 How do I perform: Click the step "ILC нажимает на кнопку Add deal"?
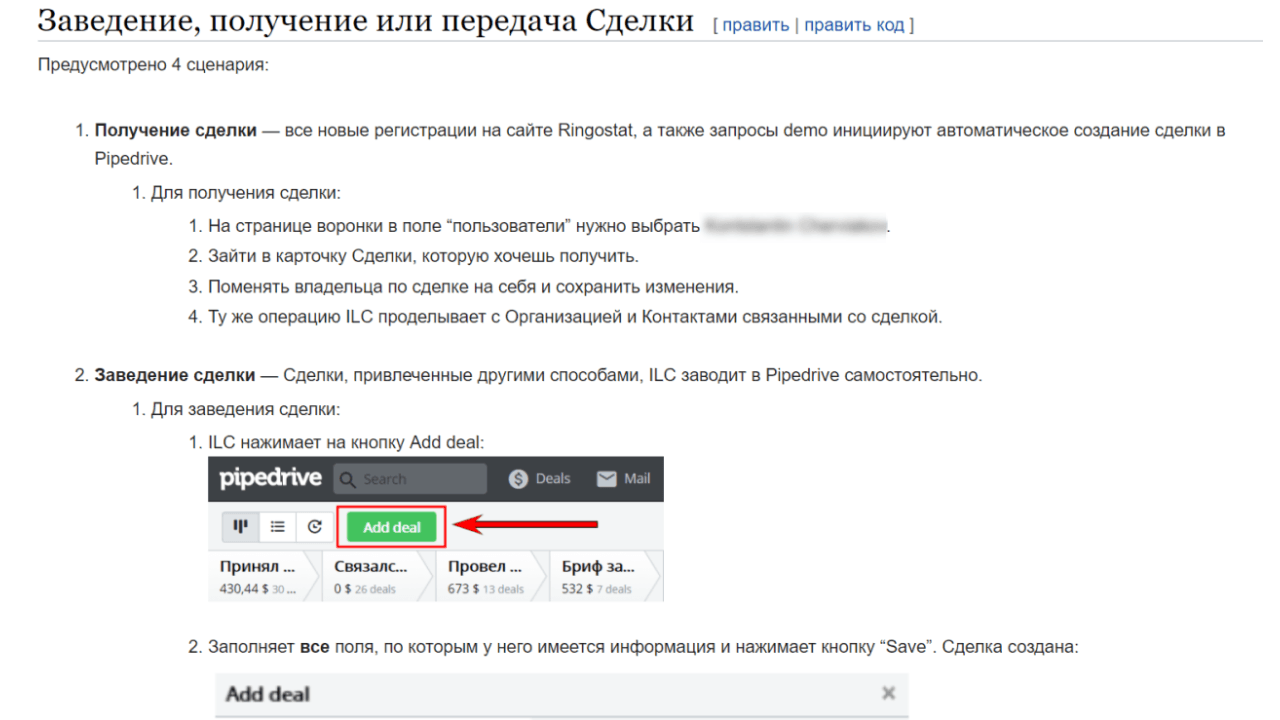[346, 442]
